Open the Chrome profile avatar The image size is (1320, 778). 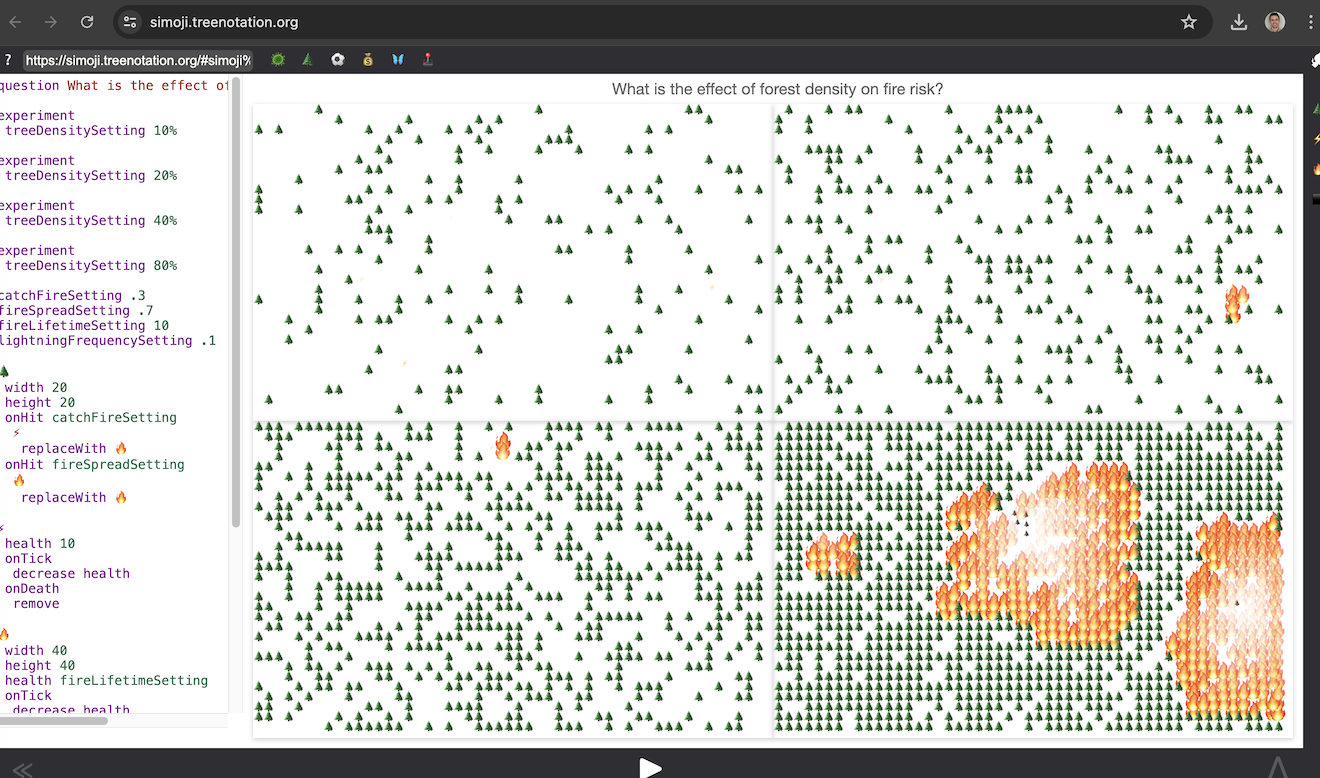click(x=1275, y=22)
